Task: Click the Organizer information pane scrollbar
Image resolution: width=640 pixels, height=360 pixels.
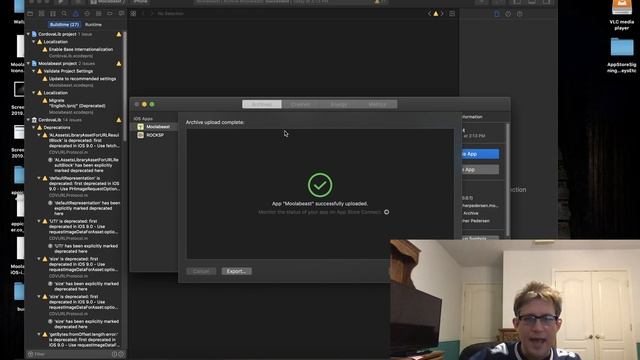Action: click(x=508, y=180)
